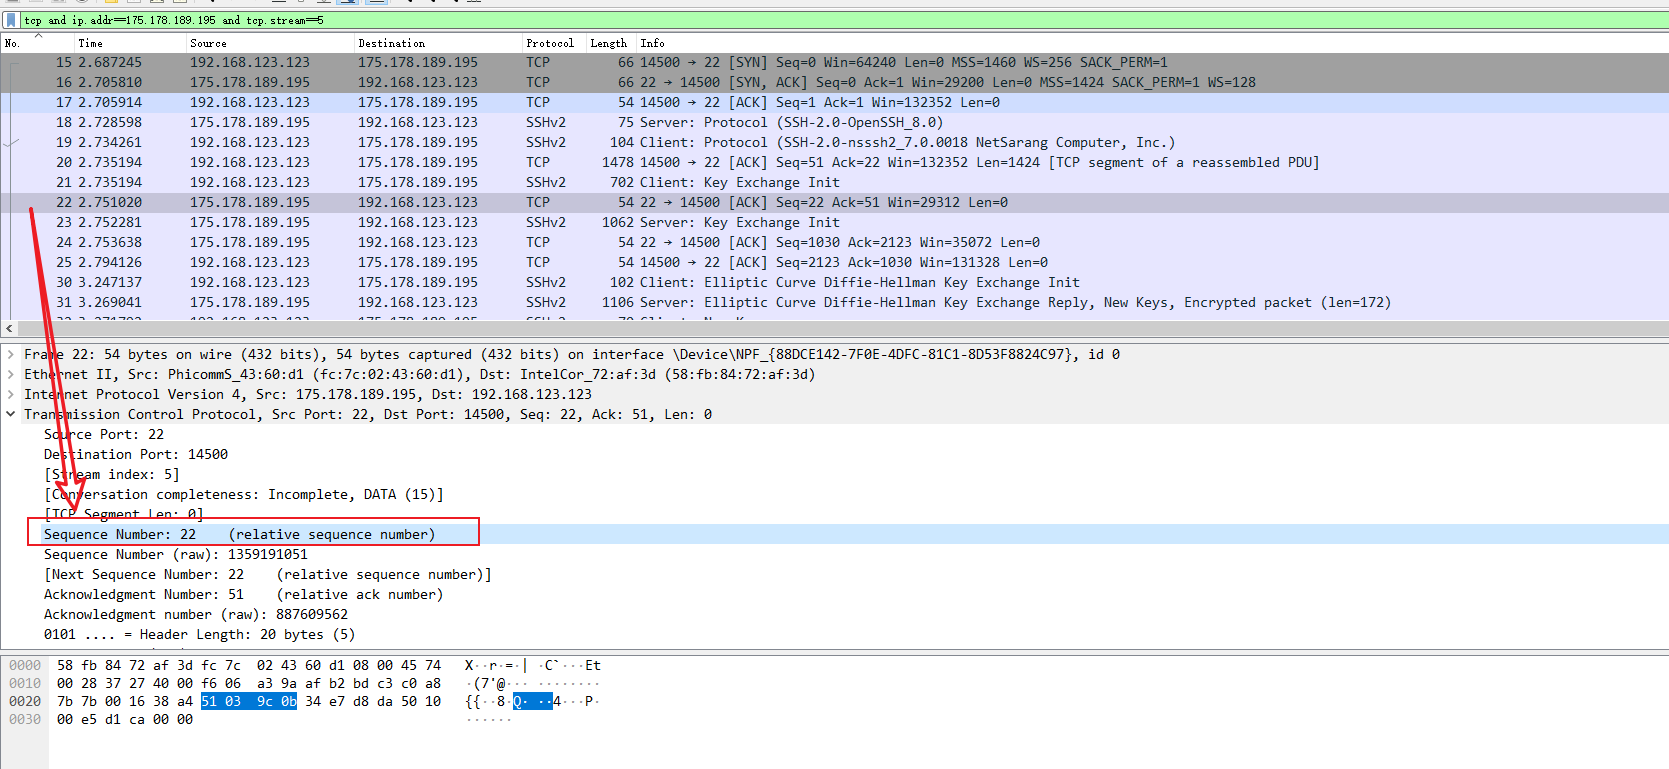Image resolution: width=1669 pixels, height=769 pixels.
Task: Sort packet list by Length column
Action: tap(610, 43)
